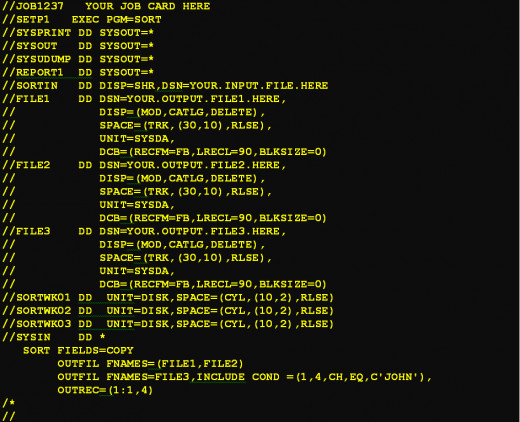Click SORTWK03 space parameter text
This screenshot has height=422, width=520.
pyautogui.click(x=255, y=324)
